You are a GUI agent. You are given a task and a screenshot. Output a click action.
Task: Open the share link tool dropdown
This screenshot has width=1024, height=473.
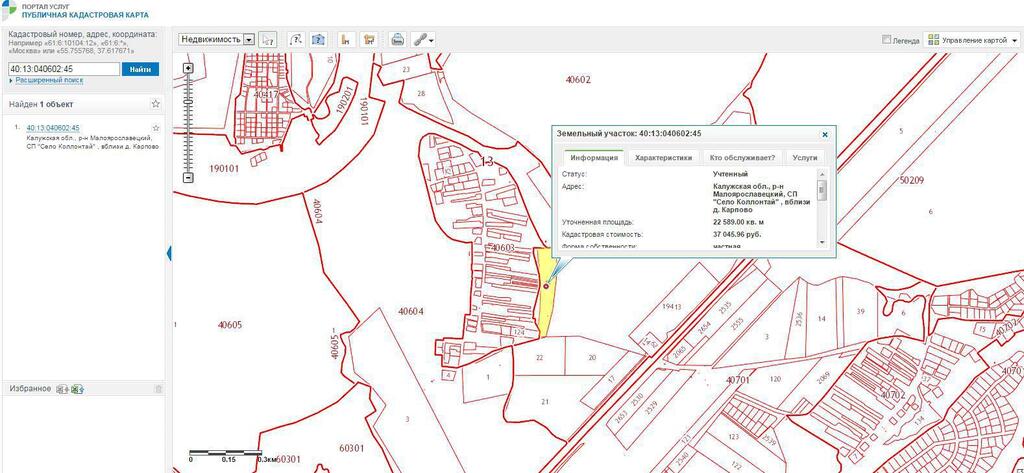pyautogui.click(x=423, y=40)
